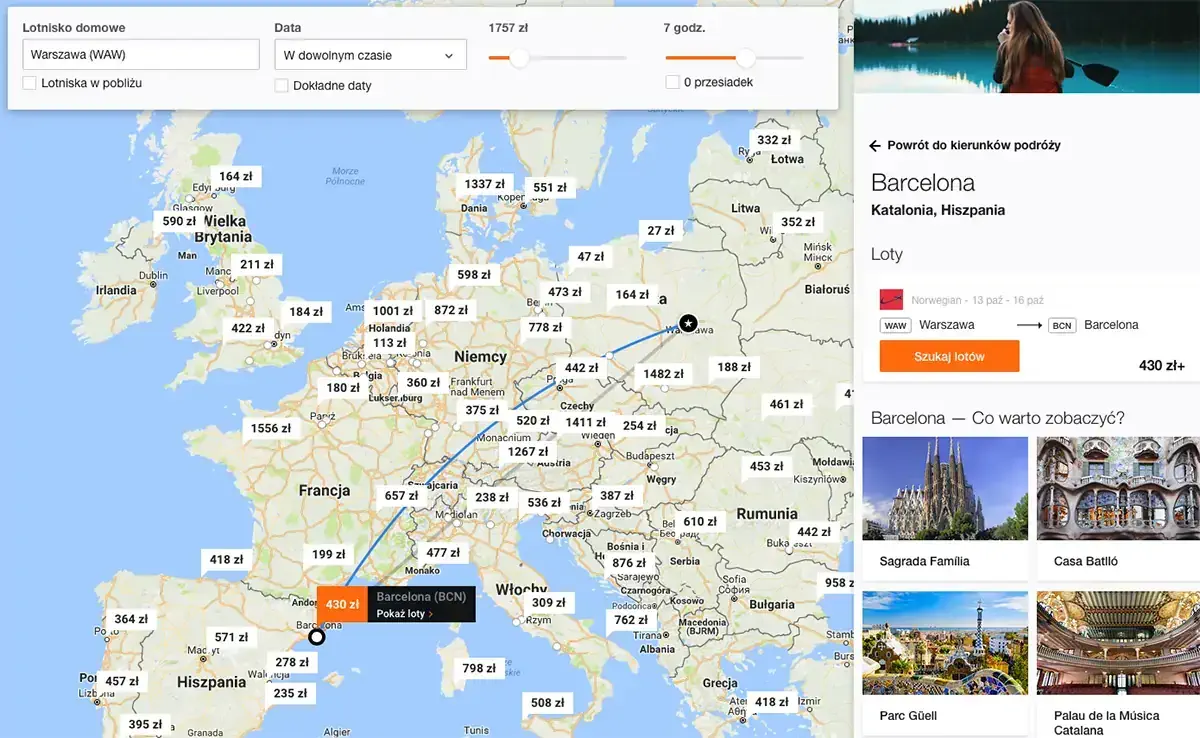Click Pokaż loty in Barcelona tooltip
The width and height of the screenshot is (1200, 738).
pos(404,614)
